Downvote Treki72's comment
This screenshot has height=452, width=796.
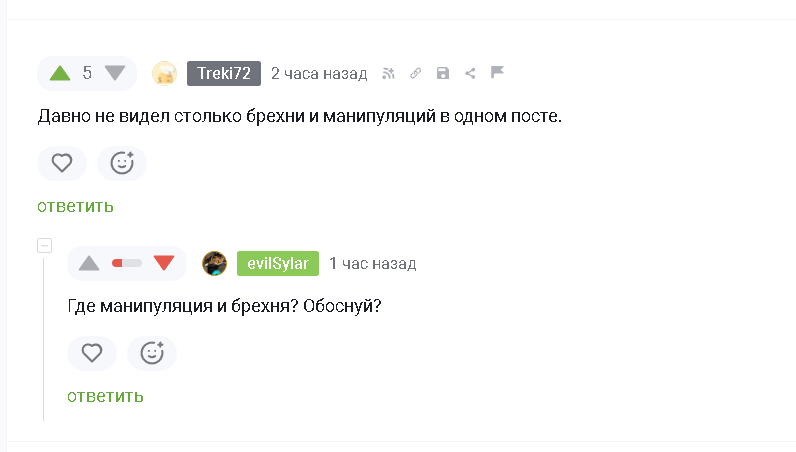115,73
